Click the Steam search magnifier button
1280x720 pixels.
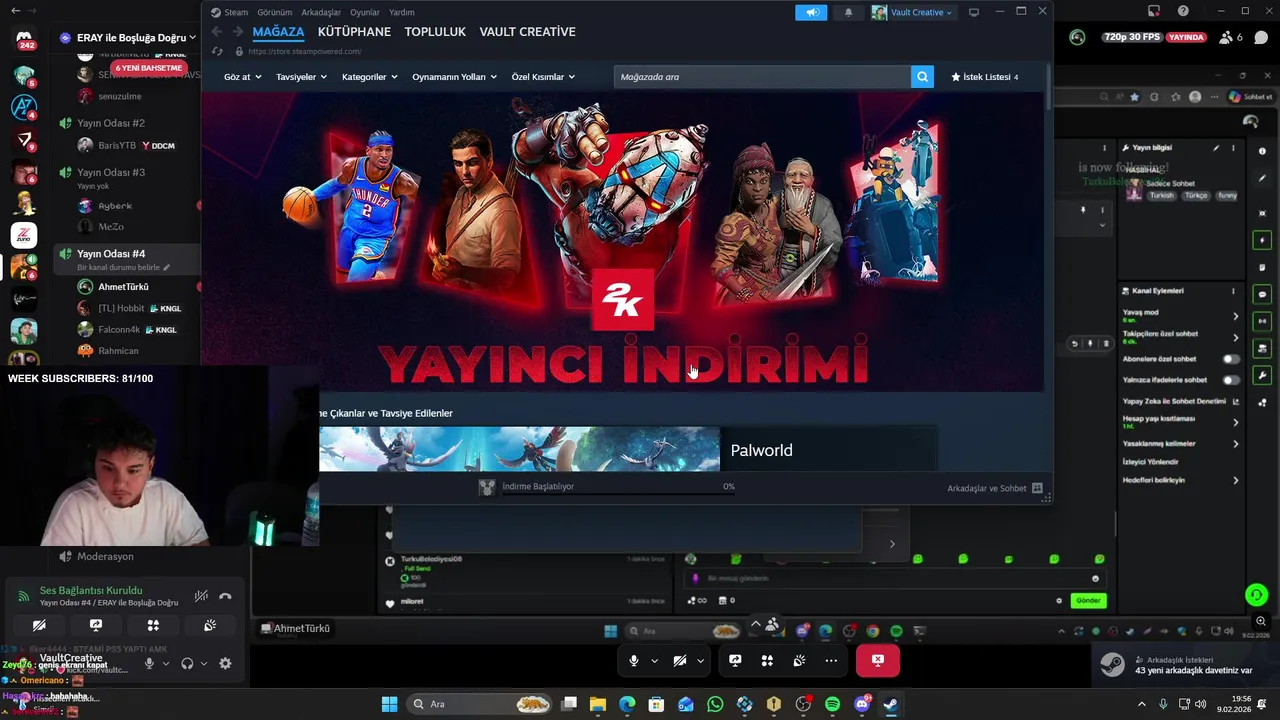[922, 76]
